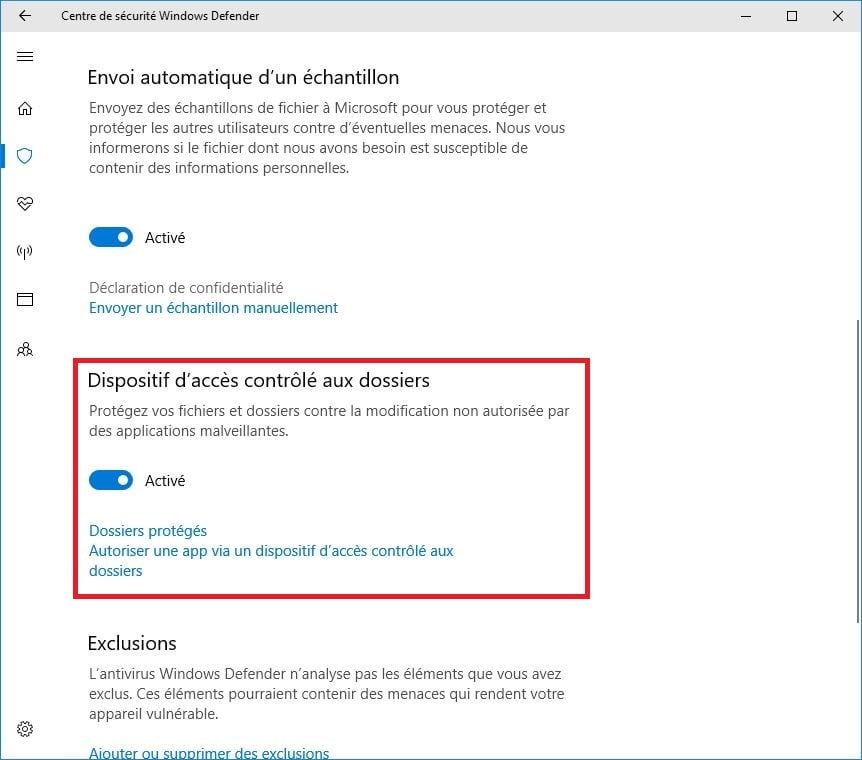This screenshot has height=760, width=862.
Task: Open the Settings gear icon
Action: tap(25, 729)
